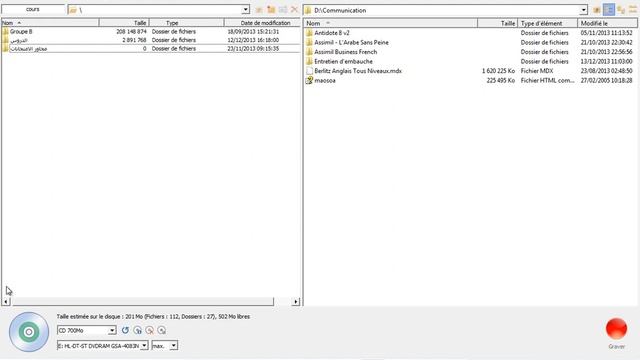
Task: Select the Arabic-named folder sized 2 891 768
Action: point(151,40)
